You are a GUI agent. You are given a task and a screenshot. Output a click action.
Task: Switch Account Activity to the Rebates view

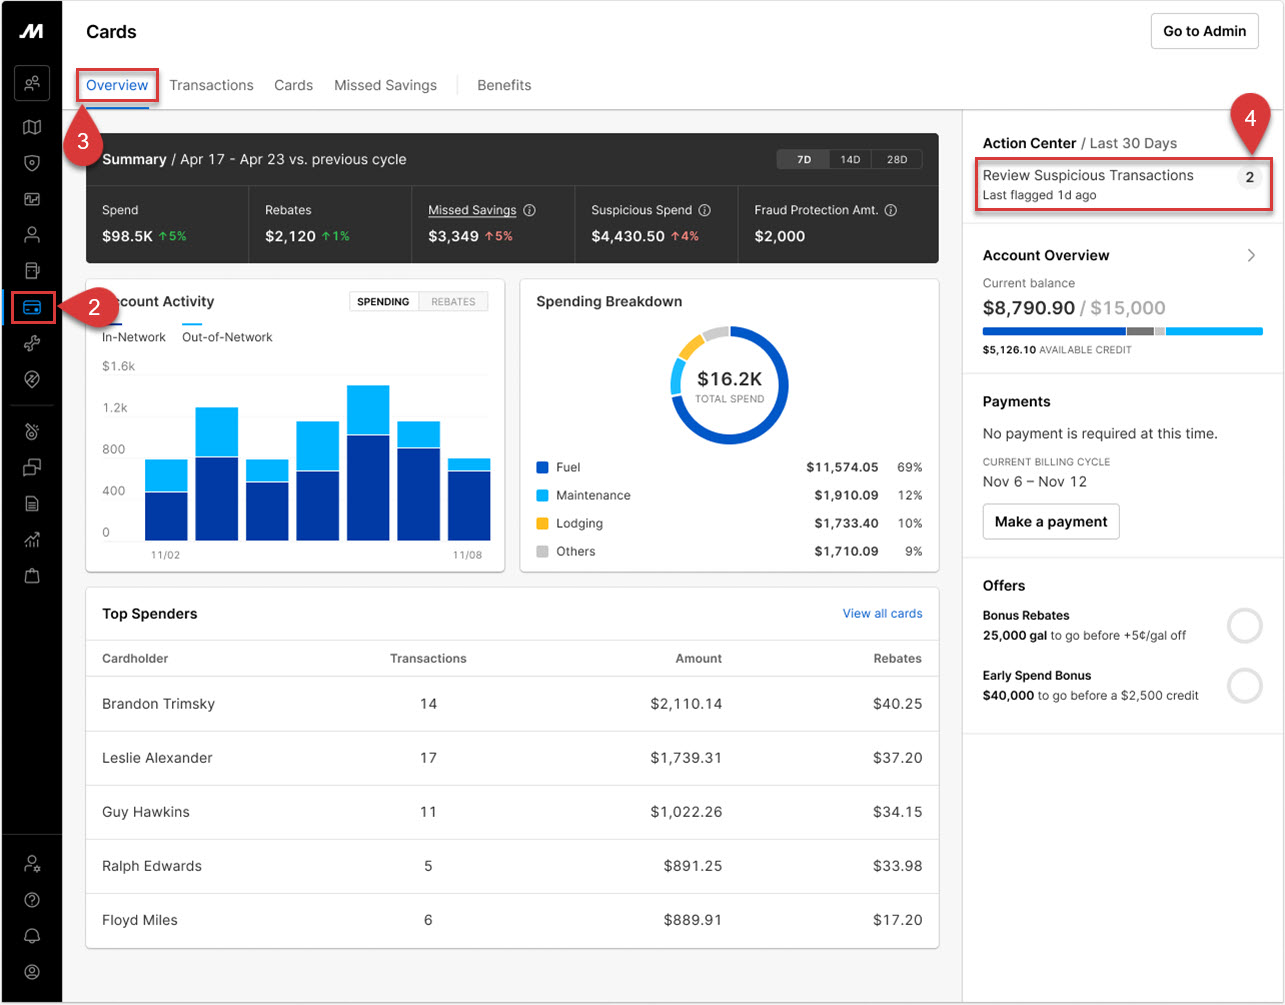452,301
